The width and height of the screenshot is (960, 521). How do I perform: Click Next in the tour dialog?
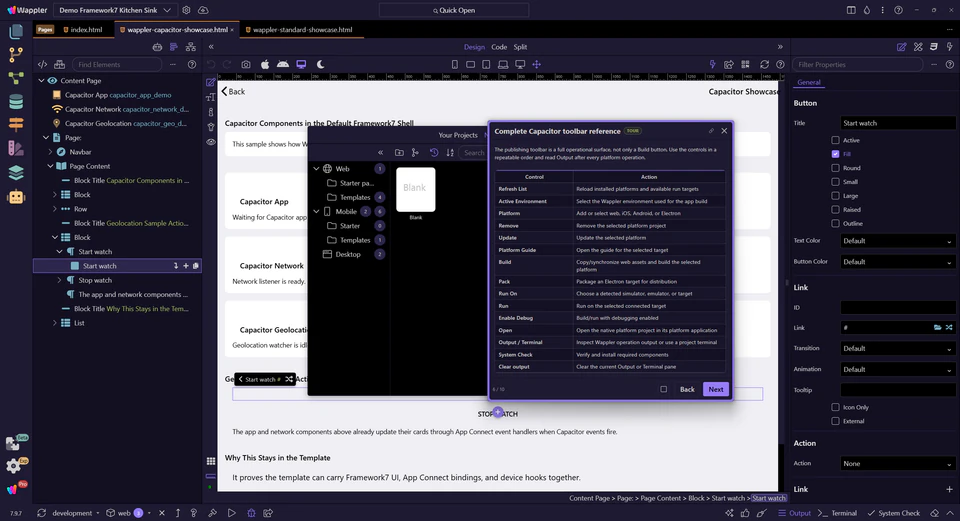[x=716, y=389]
